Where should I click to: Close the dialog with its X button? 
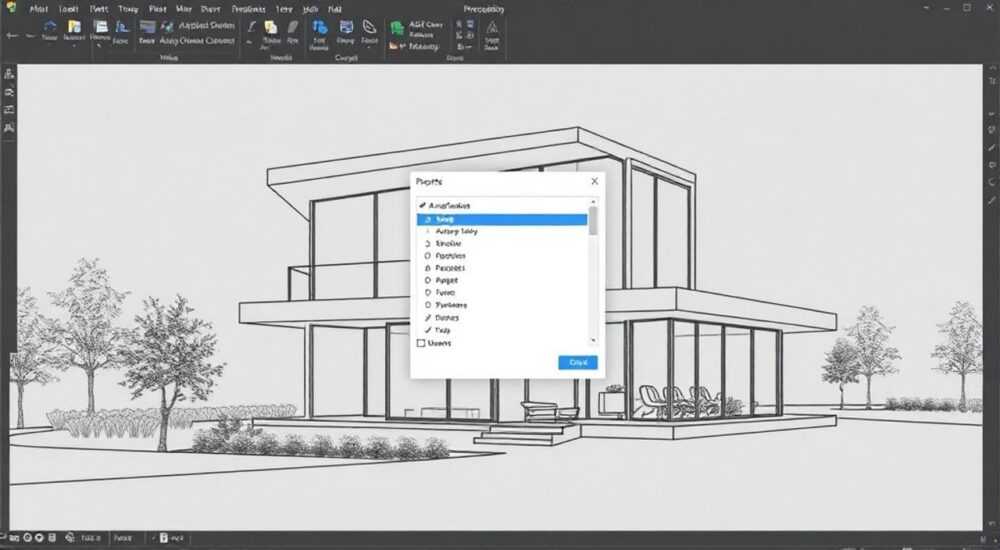point(594,181)
